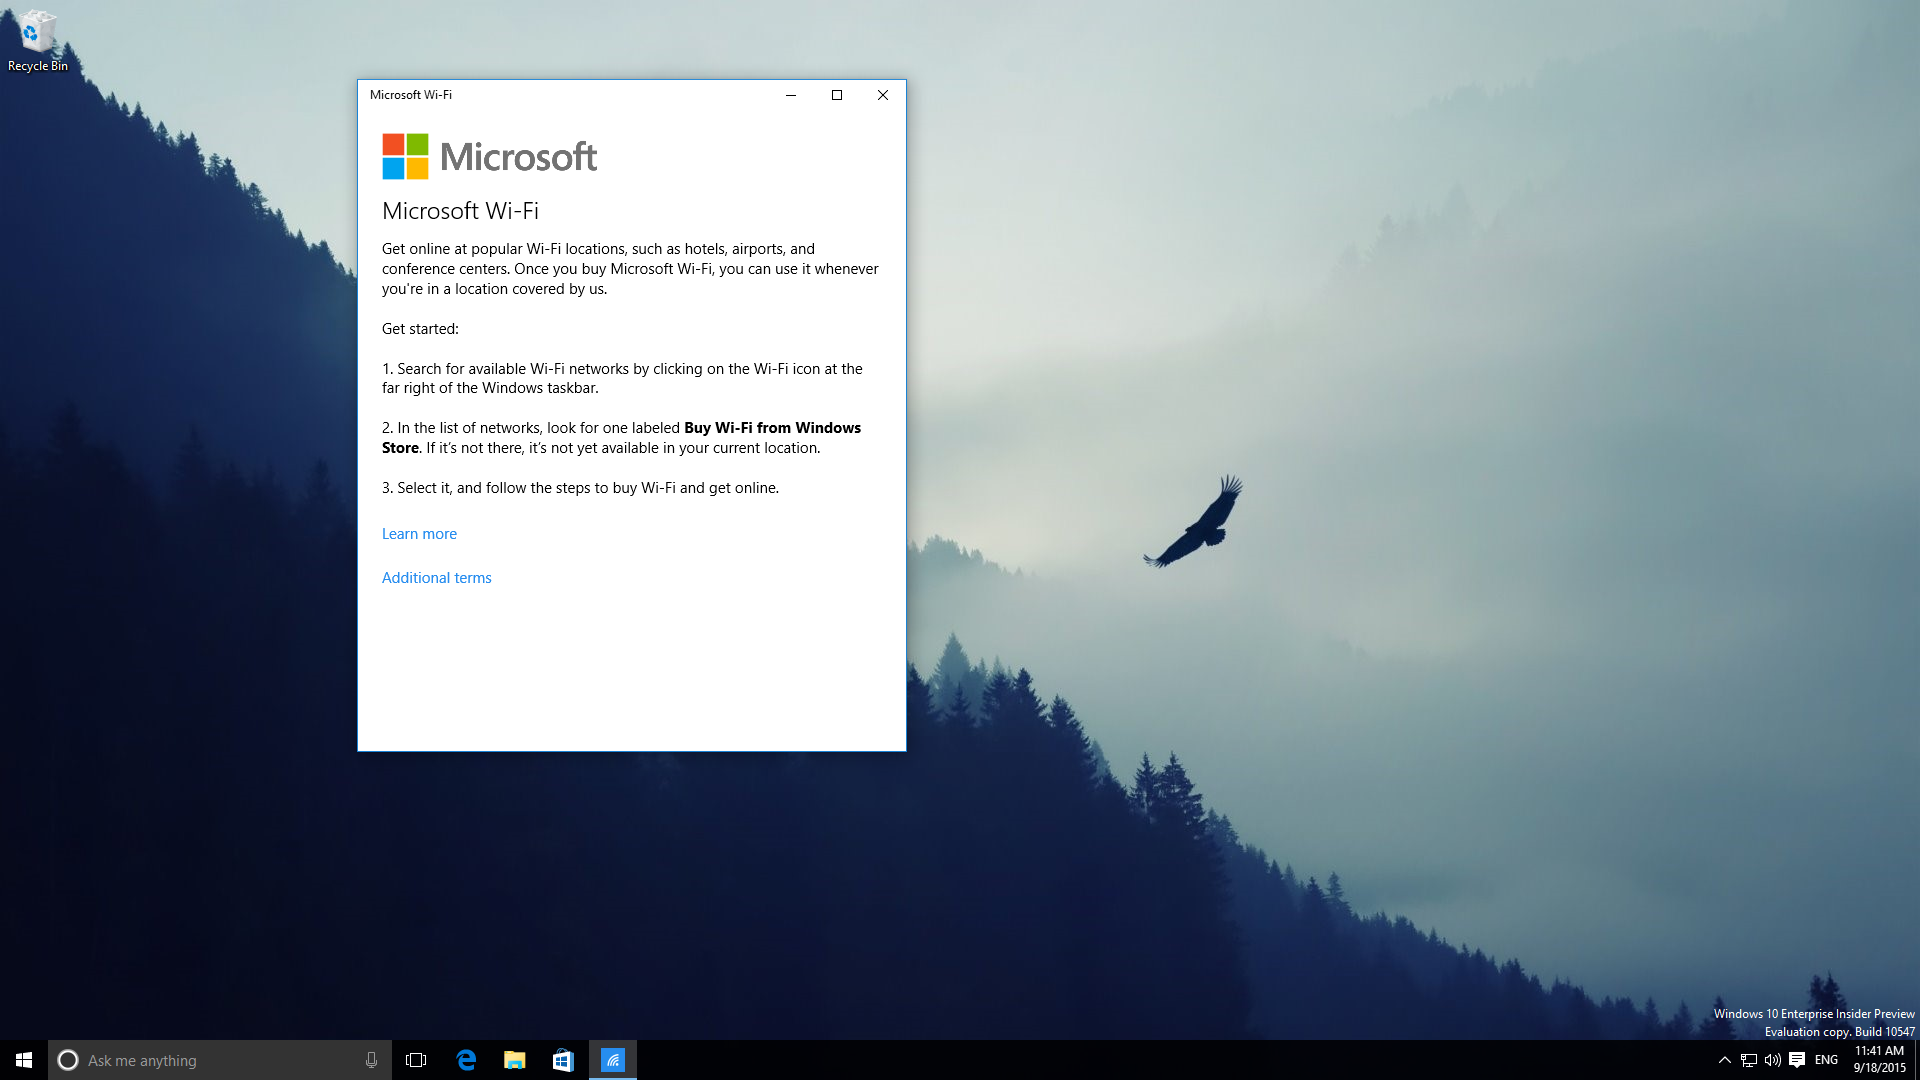
Task: Open the Recycle Bin desktop icon
Action: click(38, 40)
